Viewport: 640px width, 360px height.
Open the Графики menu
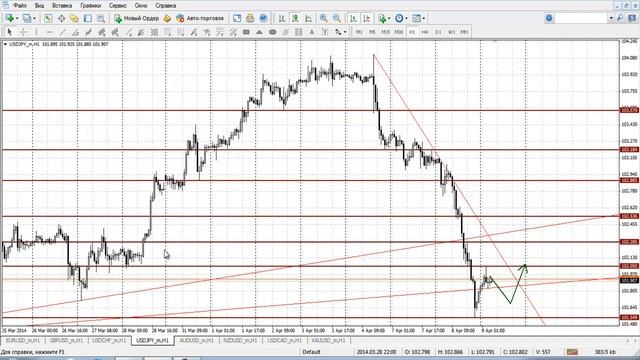91,6
